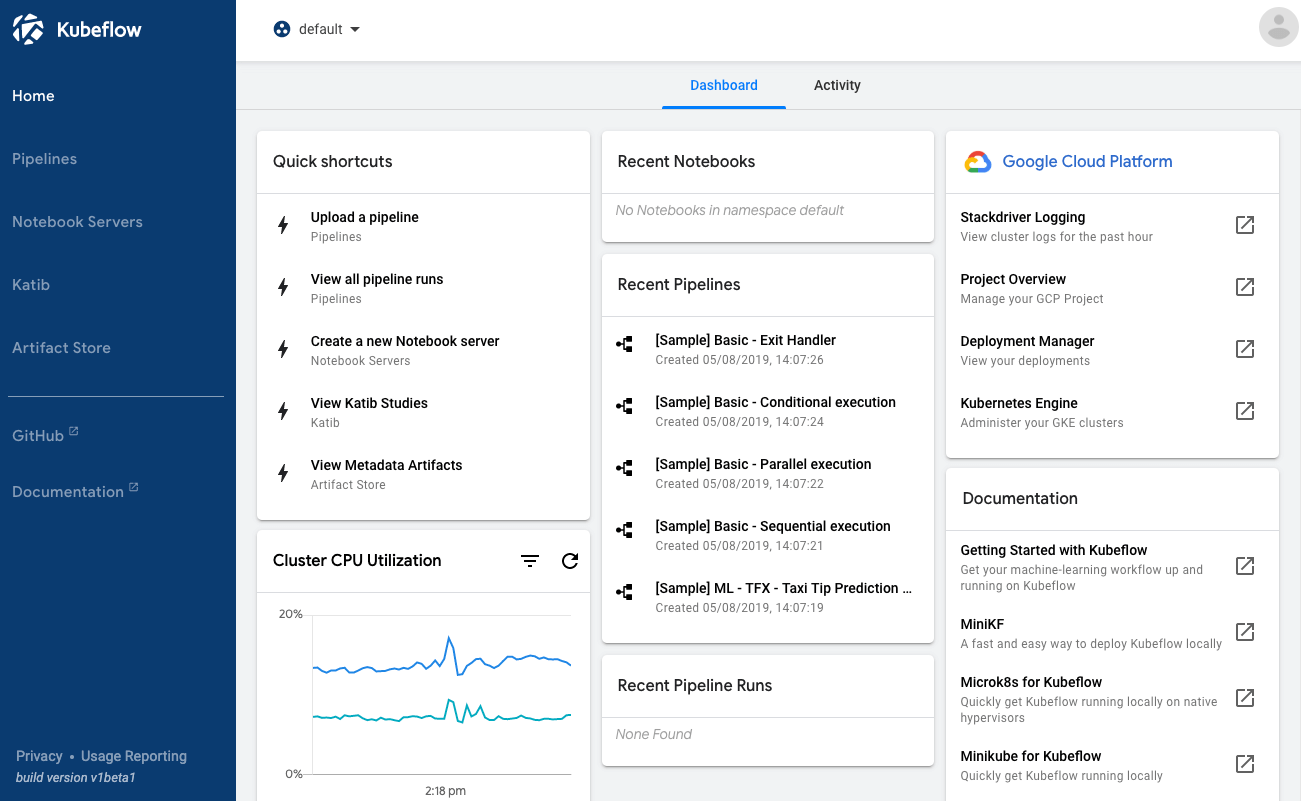Click the namespace icon beside default
Screen dimensions: 1301x801
(282, 29)
